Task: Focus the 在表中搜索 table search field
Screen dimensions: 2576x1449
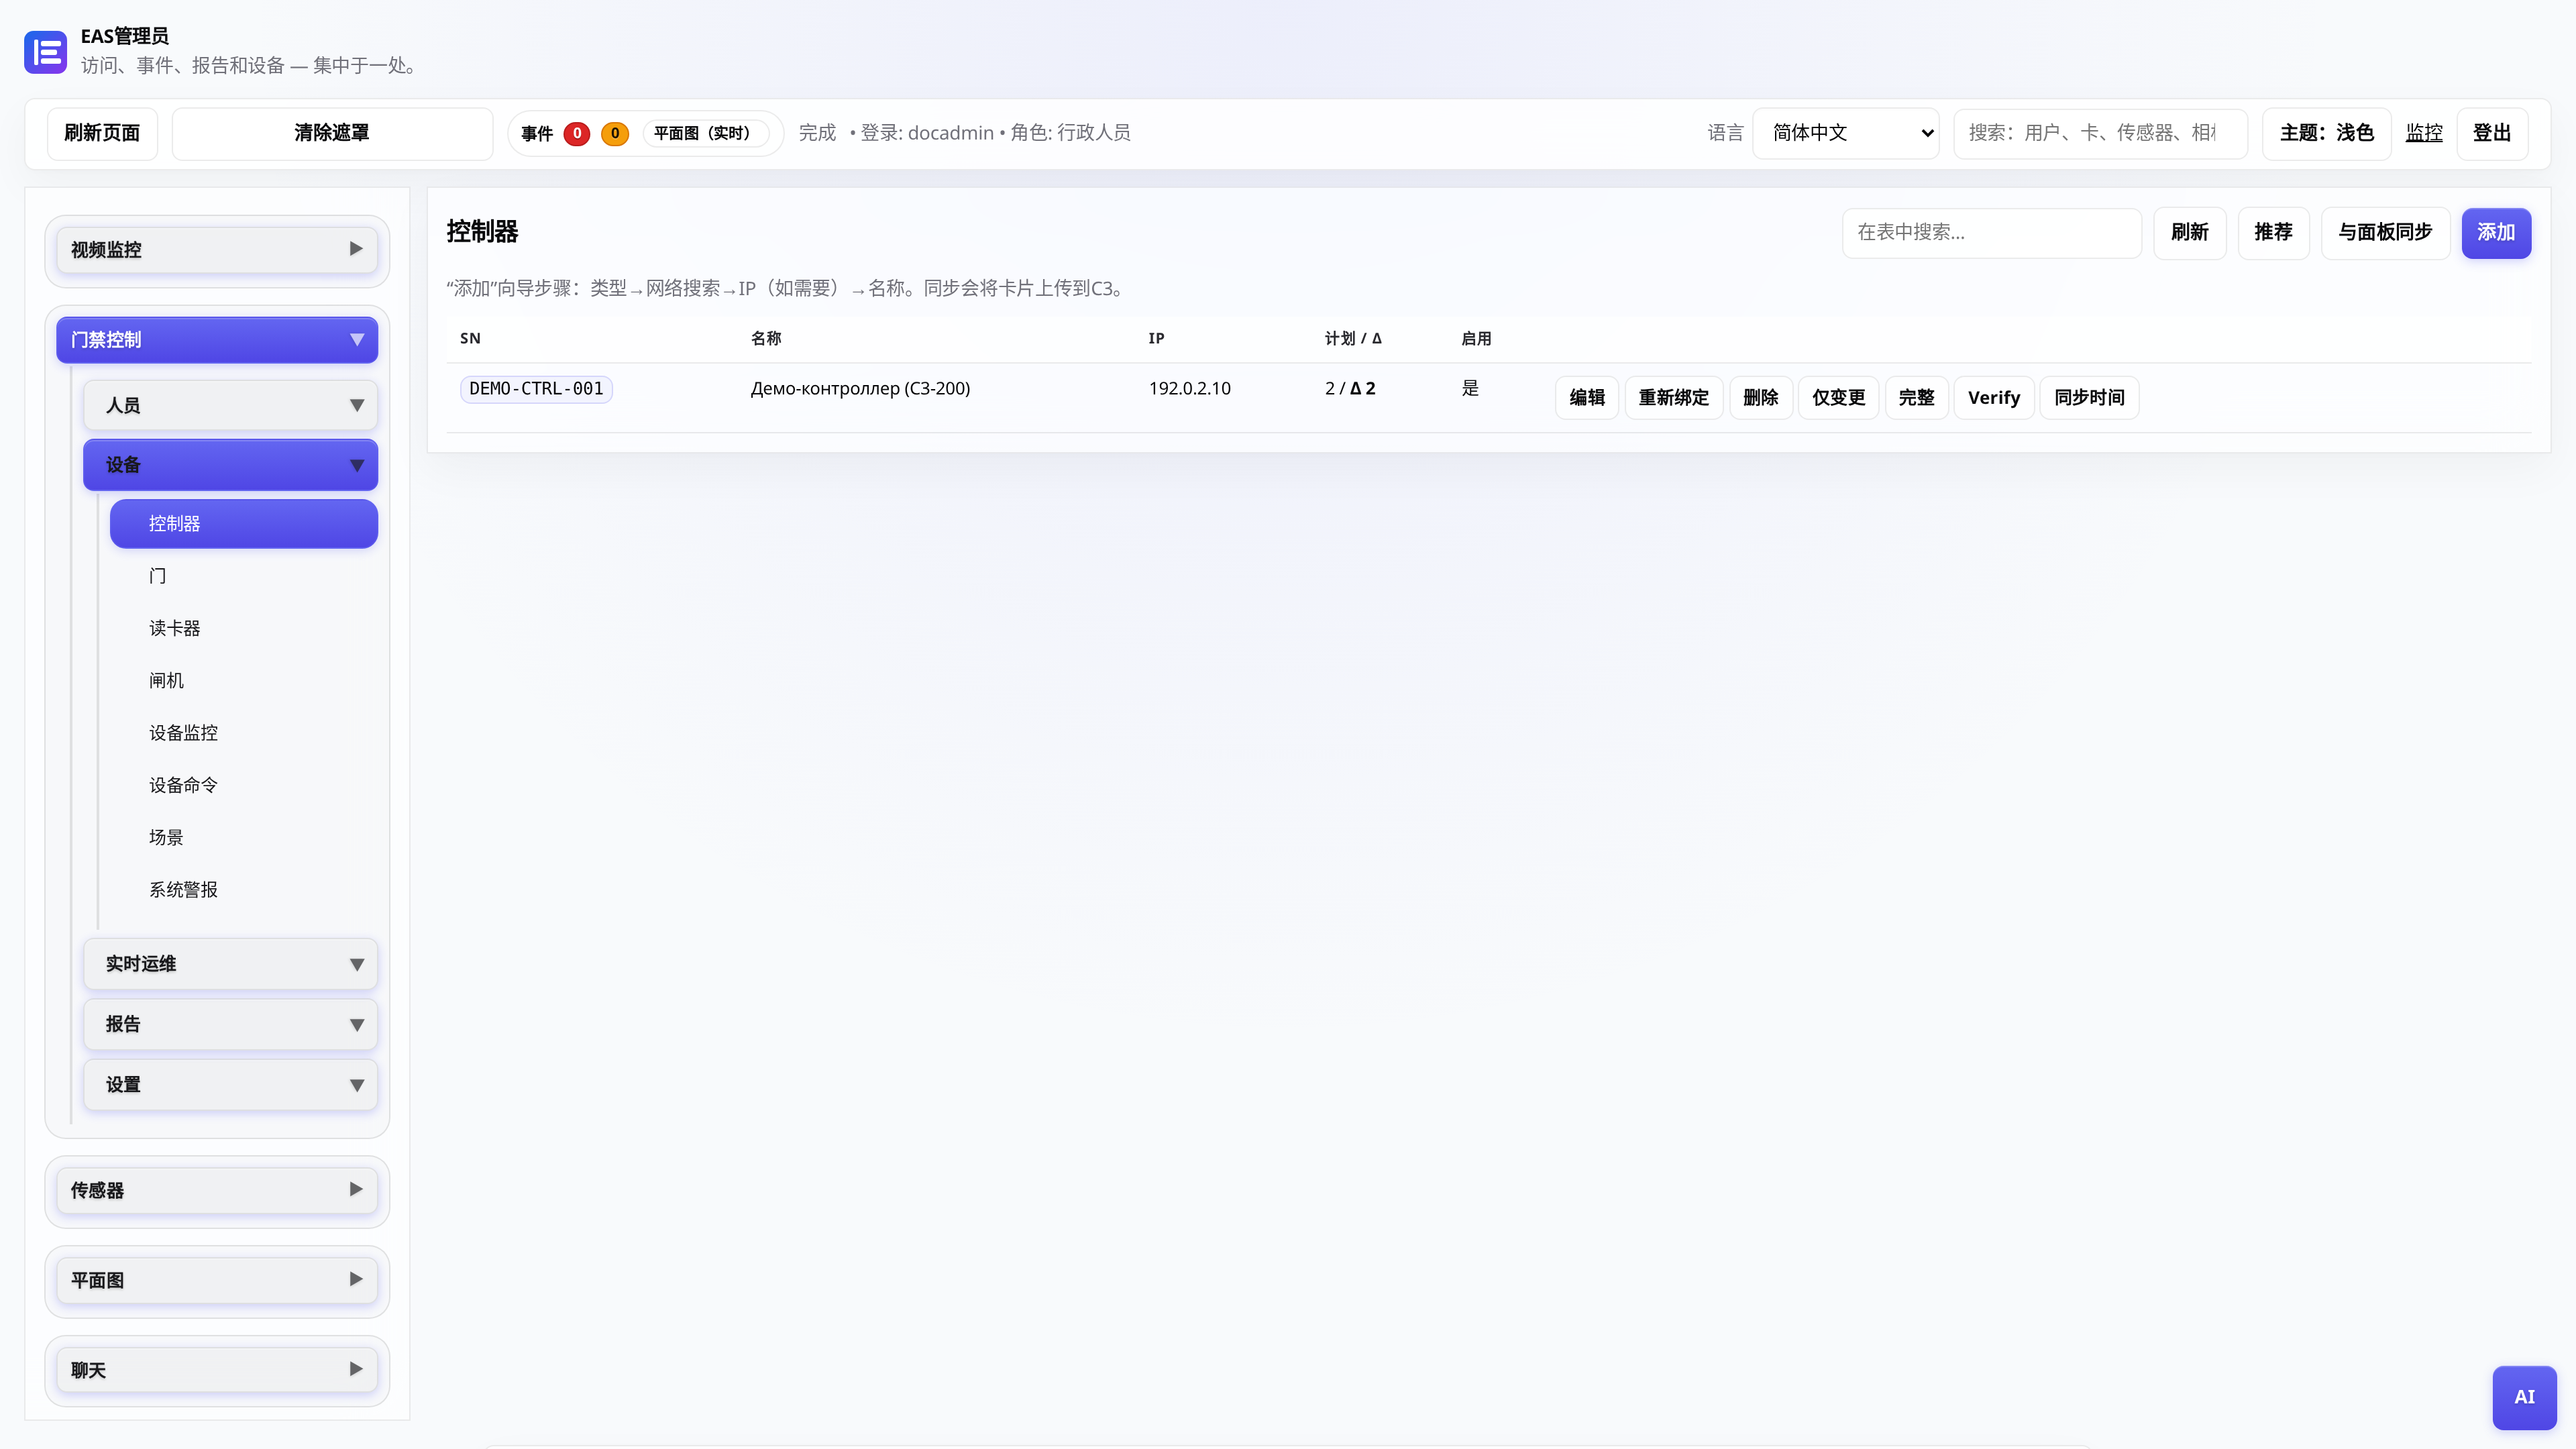Action: 1991,232
